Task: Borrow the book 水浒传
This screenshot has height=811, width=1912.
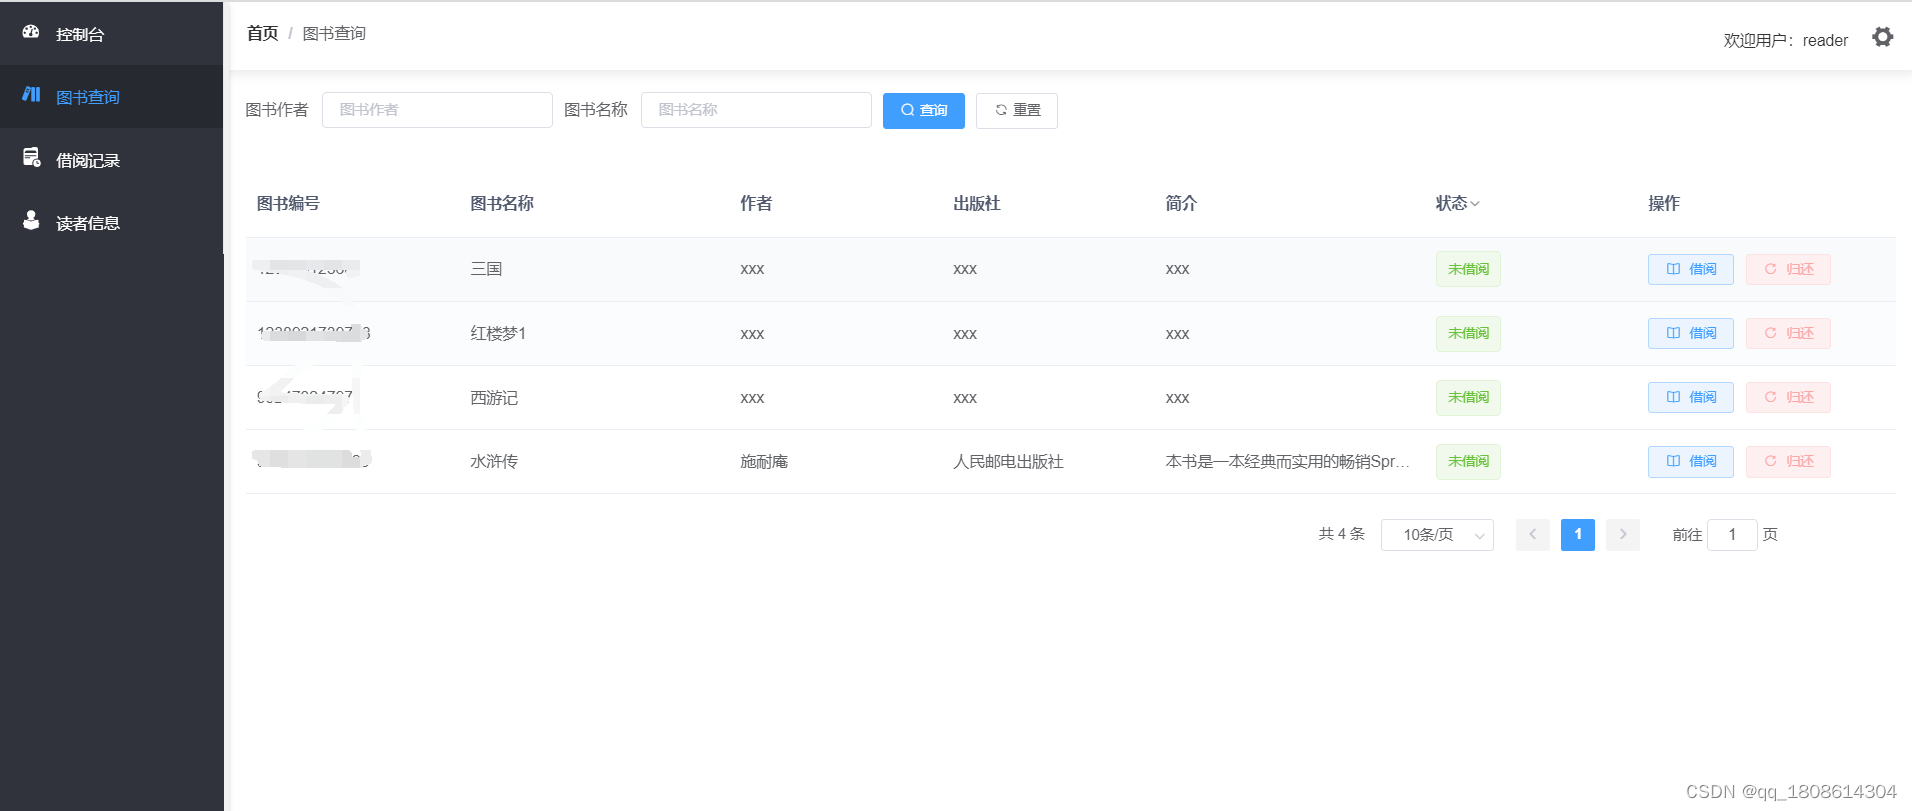Action: click(x=1690, y=462)
